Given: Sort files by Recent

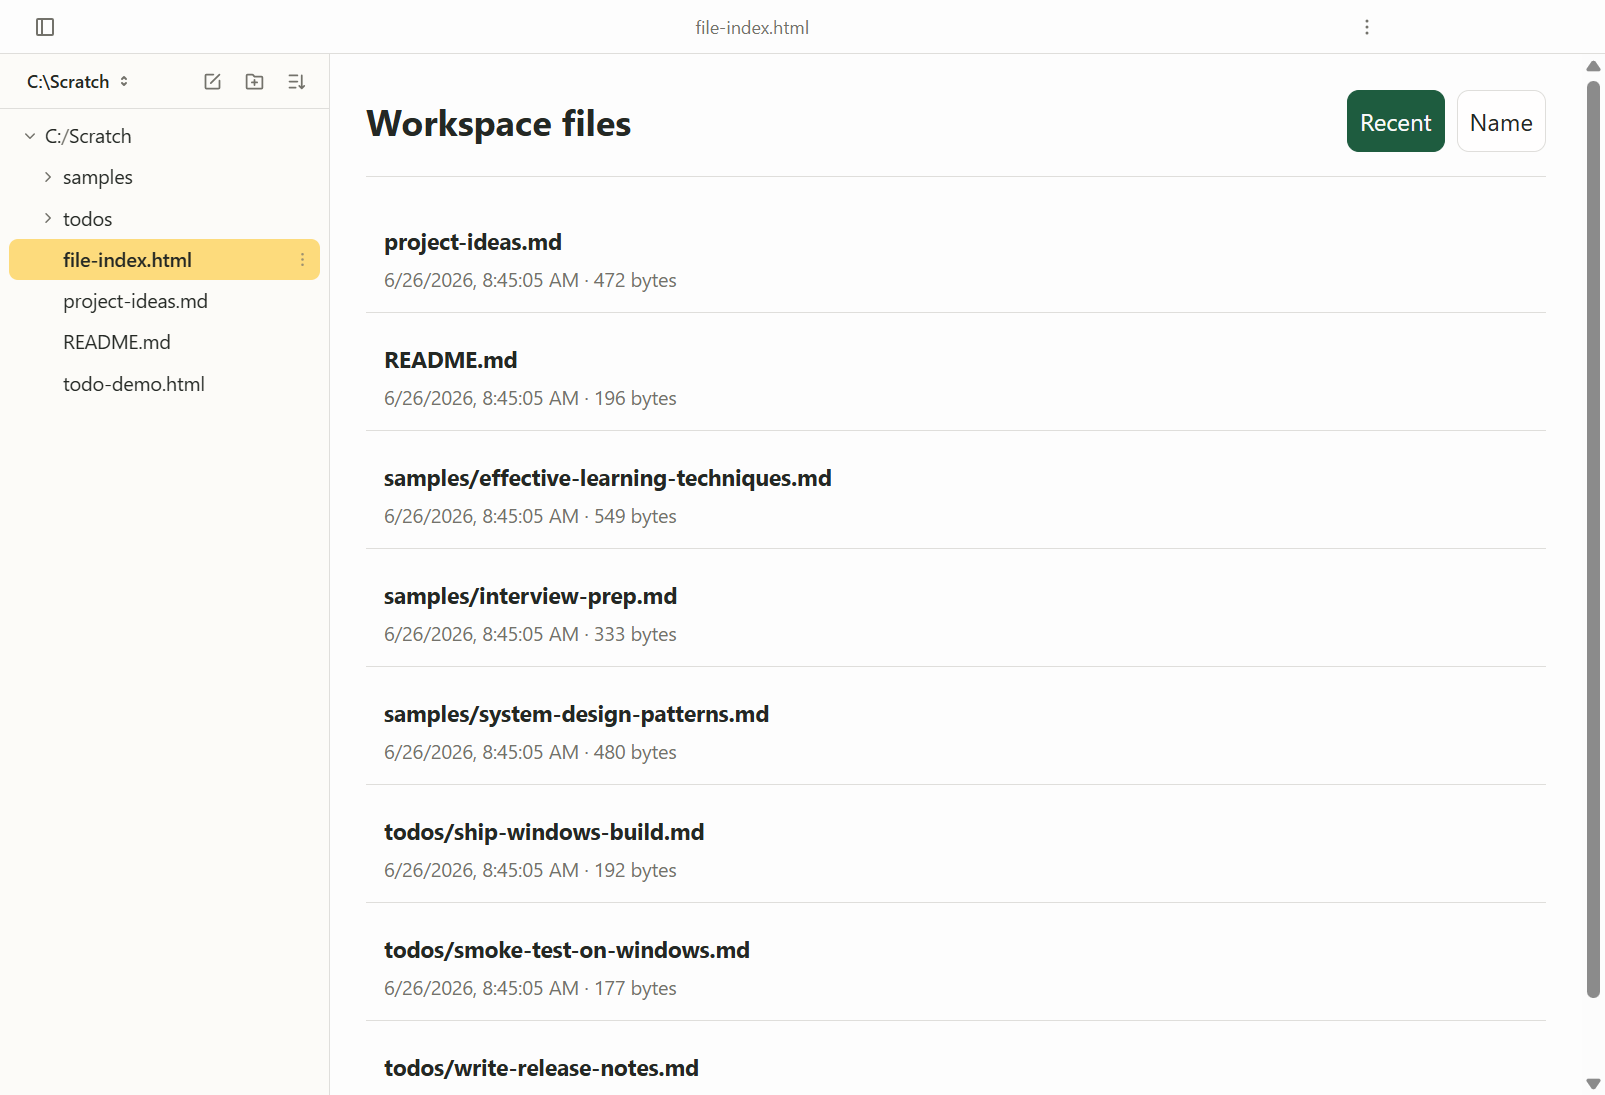Looking at the screenshot, I should click(1395, 121).
